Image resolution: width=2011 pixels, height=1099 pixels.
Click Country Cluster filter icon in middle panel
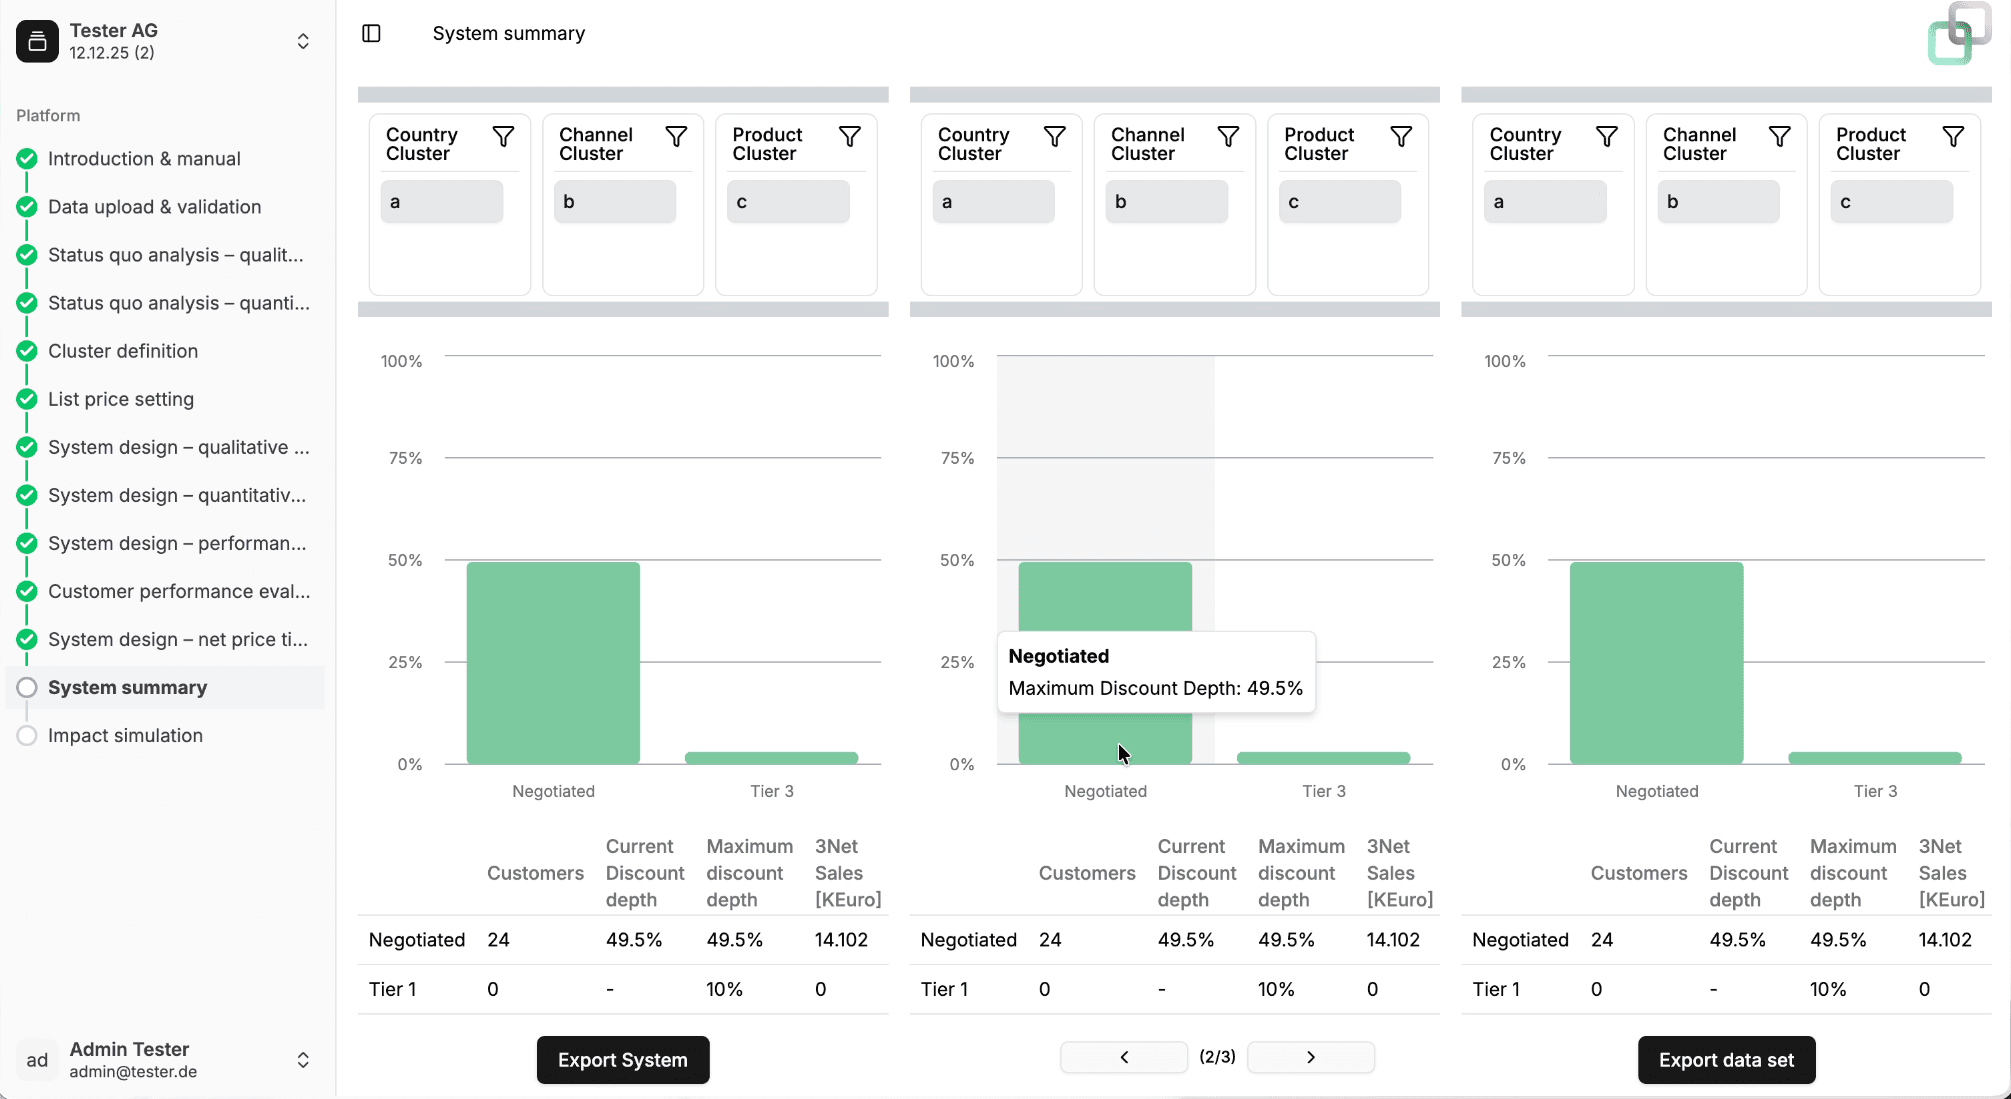click(x=1055, y=136)
